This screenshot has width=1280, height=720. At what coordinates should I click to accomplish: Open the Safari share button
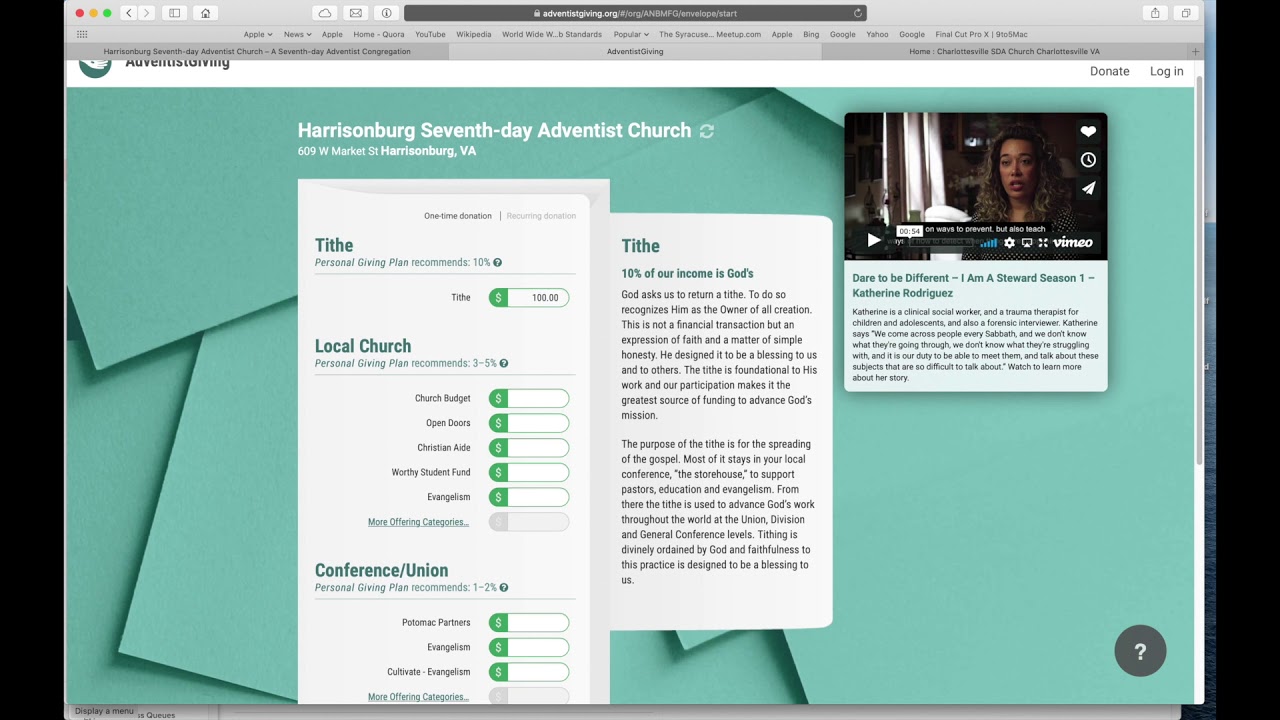[x=1155, y=13]
